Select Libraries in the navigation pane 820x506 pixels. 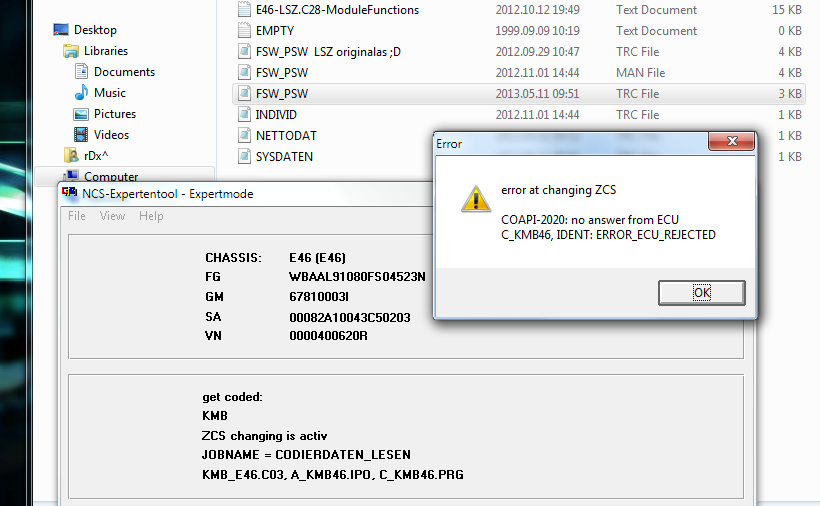[x=105, y=51]
